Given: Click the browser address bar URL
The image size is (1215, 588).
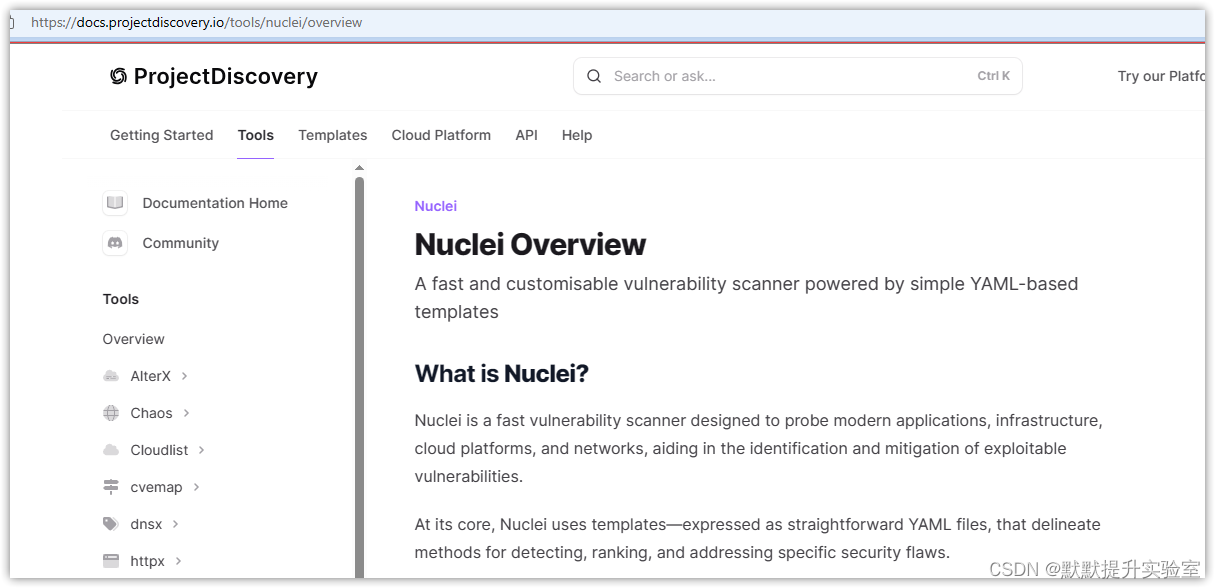Looking at the screenshot, I should click(x=197, y=22).
